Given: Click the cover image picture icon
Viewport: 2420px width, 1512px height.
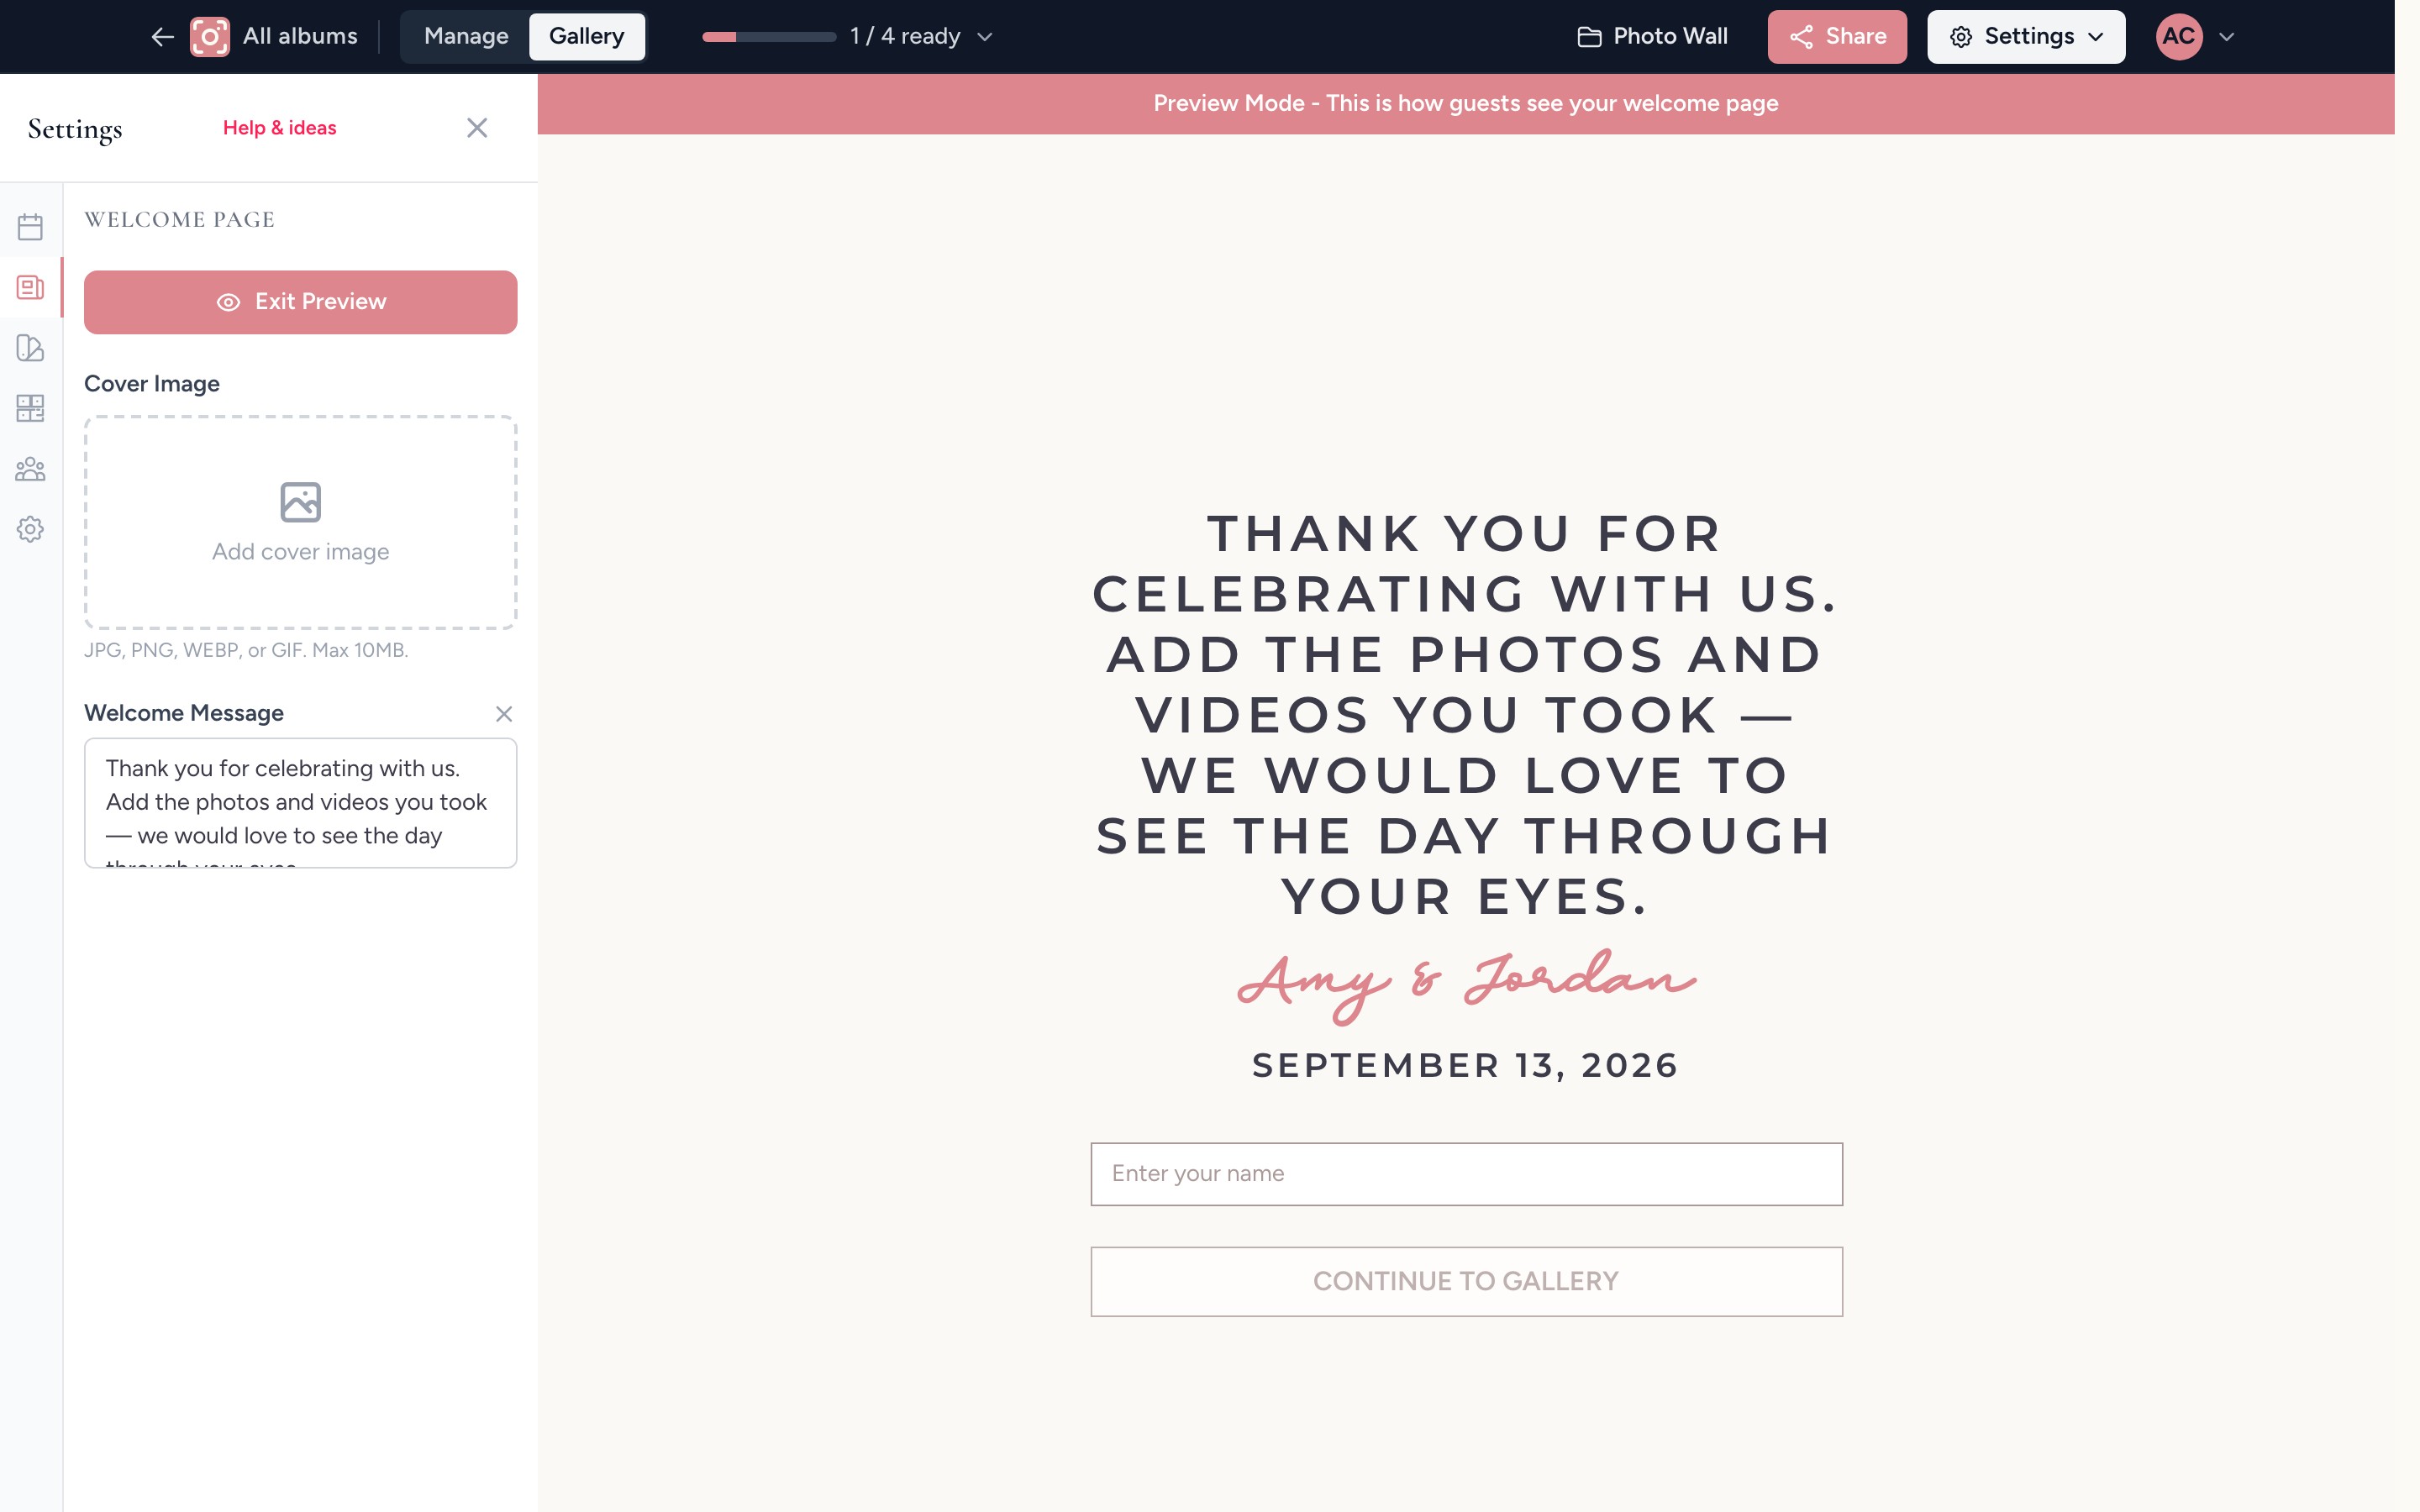Looking at the screenshot, I should [300, 502].
